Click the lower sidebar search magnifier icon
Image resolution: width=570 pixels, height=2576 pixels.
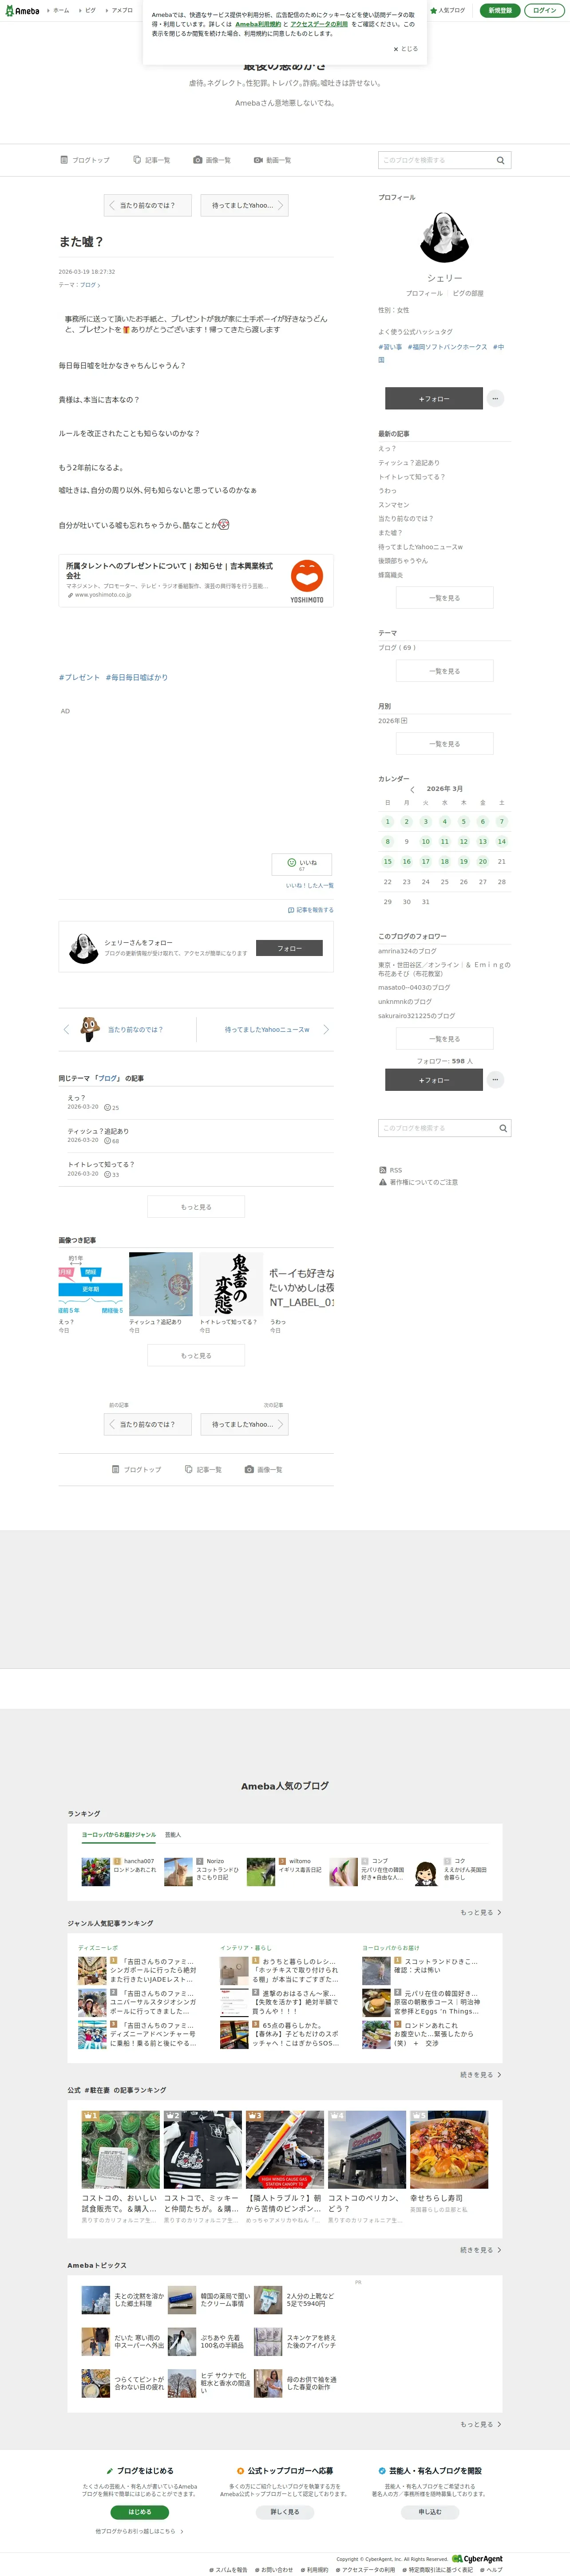point(503,1128)
